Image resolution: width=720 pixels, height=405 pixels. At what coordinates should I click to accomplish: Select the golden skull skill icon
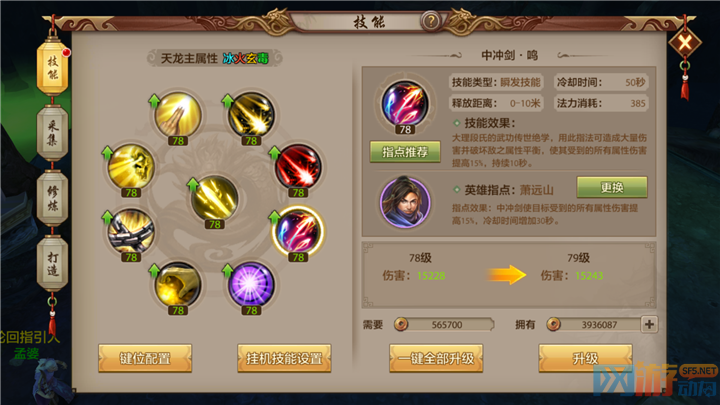point(131,166)
